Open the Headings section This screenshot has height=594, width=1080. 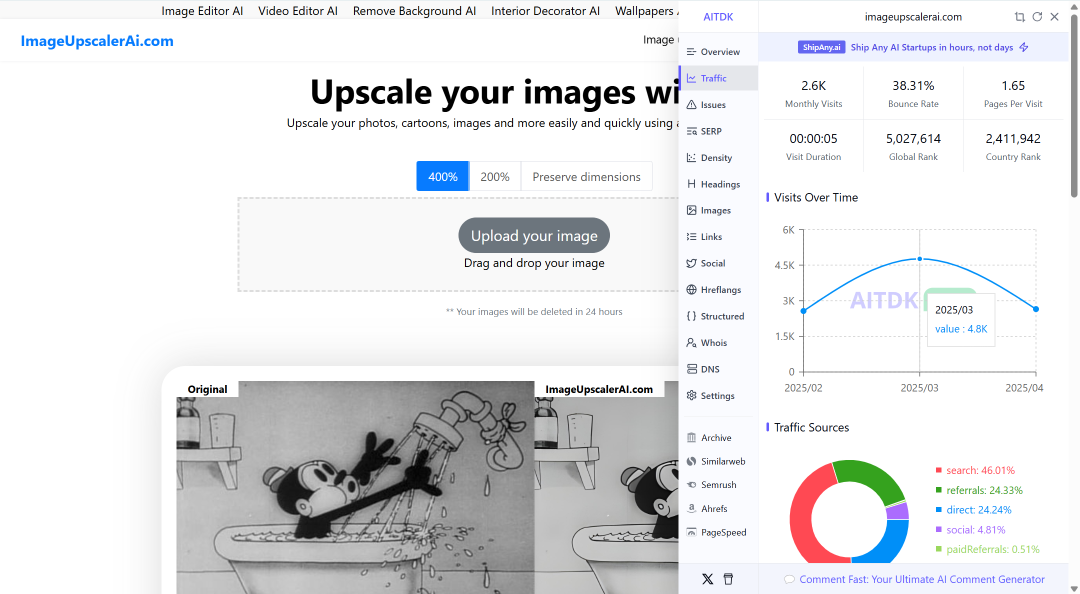718,184
